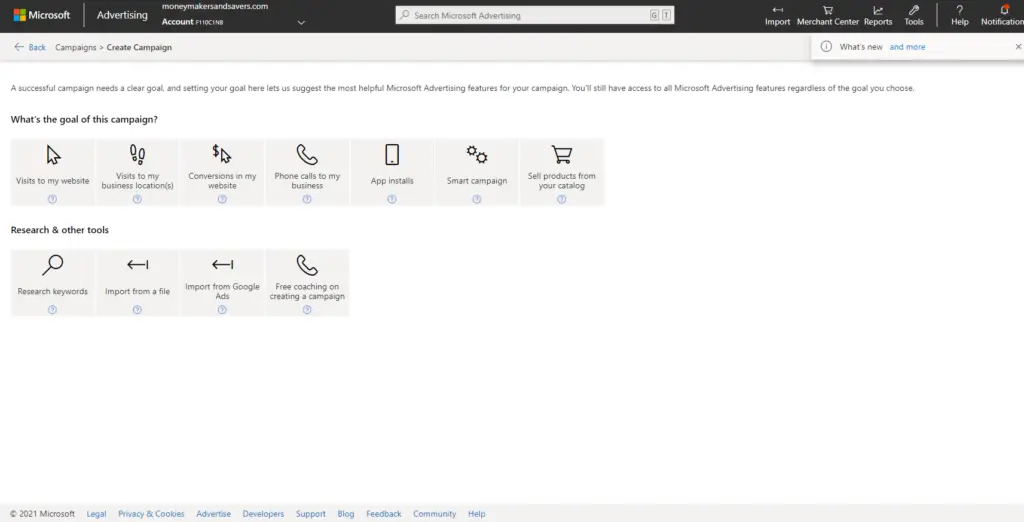Go Back using the back arrow link

30,47
